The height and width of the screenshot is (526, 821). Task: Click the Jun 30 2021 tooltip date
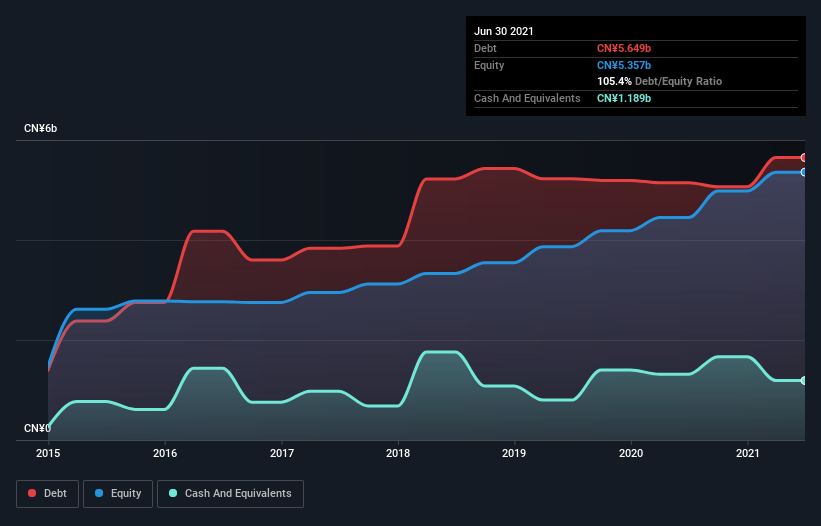click(504, 31)
